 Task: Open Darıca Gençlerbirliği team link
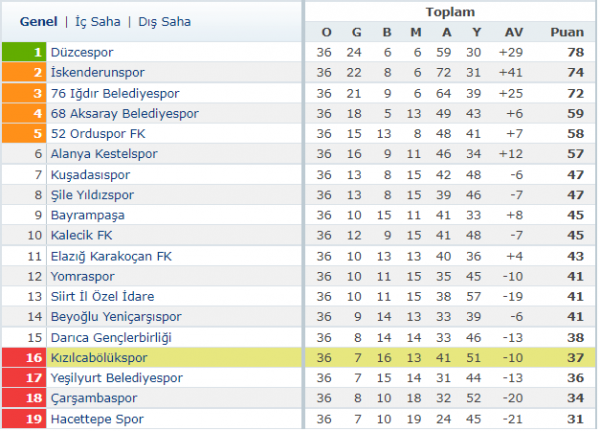[x=110, y=337]
